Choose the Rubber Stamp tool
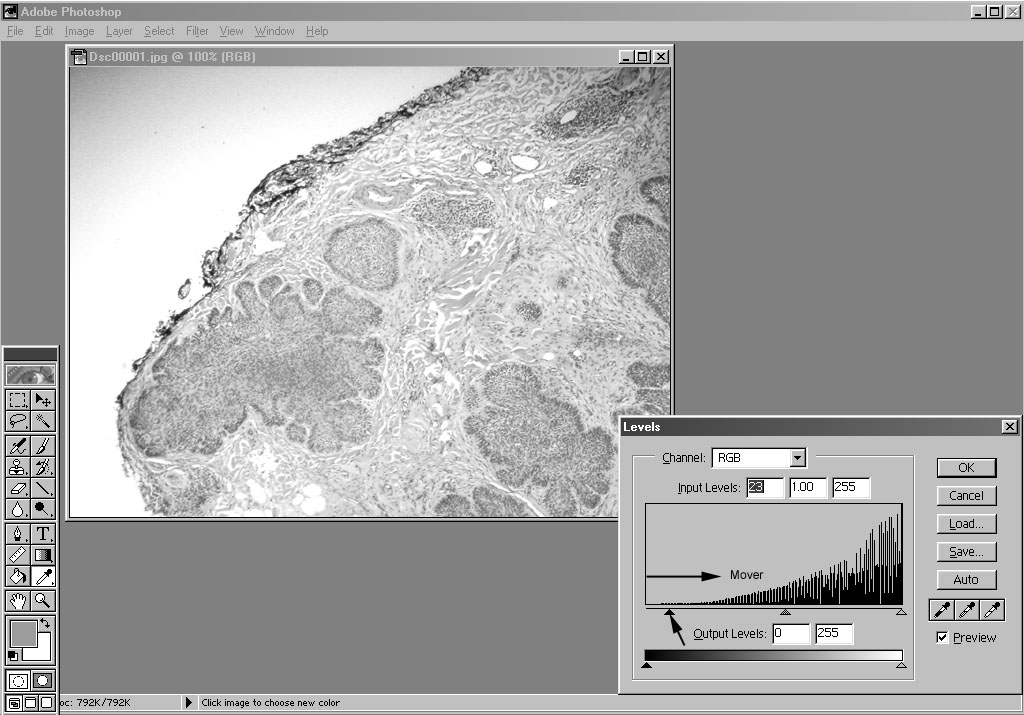Image resolution: width=1024 pixels, height=715 pixels. click(18, 467)
